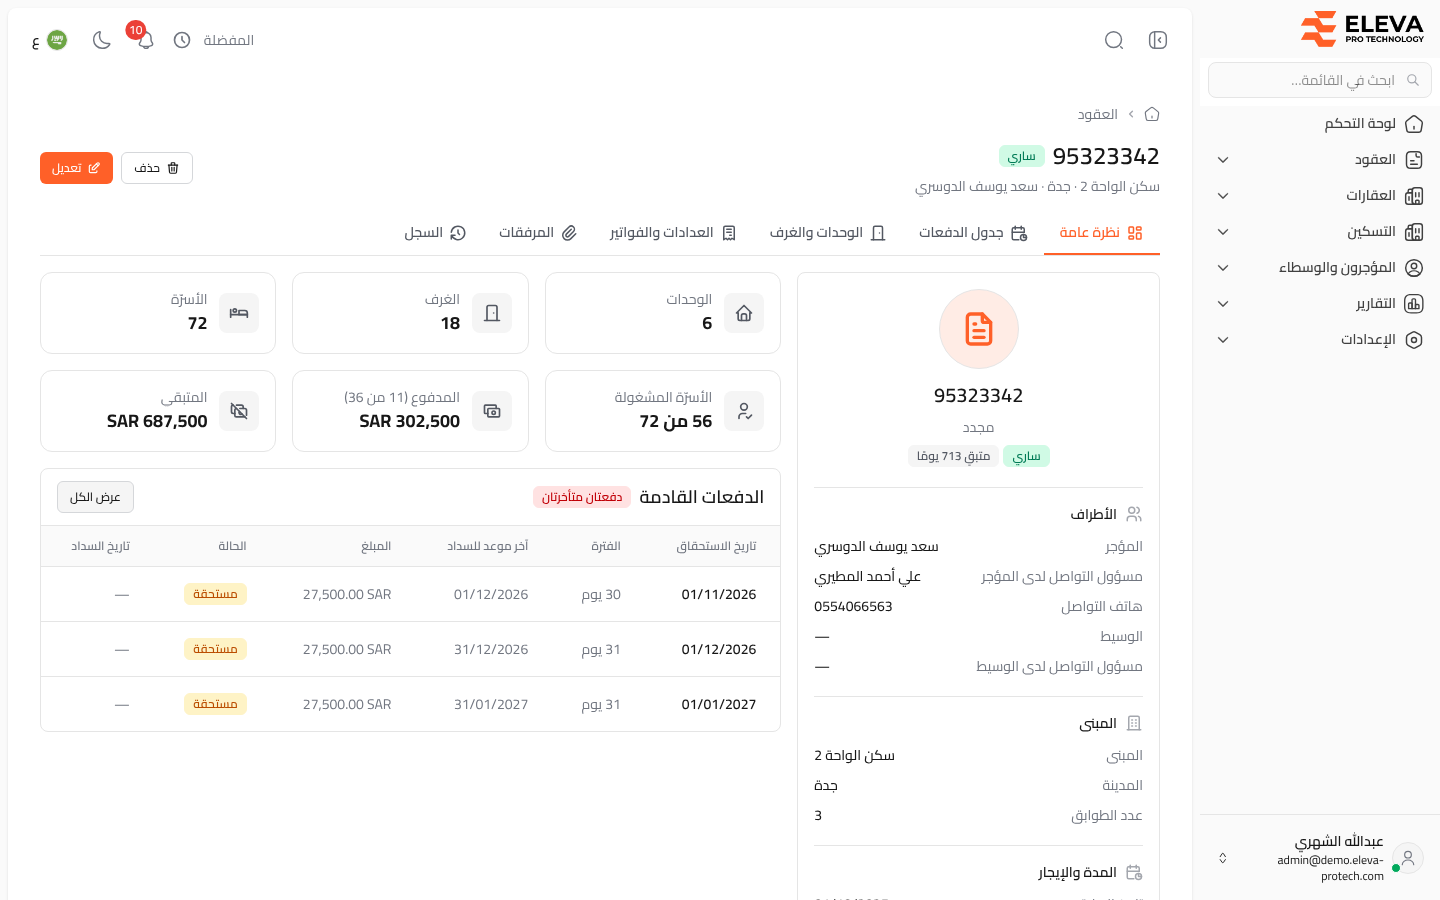Click الأسرّة card bed icon
This screenshot has height=900, width=1440.
click(x=239, y=313)
